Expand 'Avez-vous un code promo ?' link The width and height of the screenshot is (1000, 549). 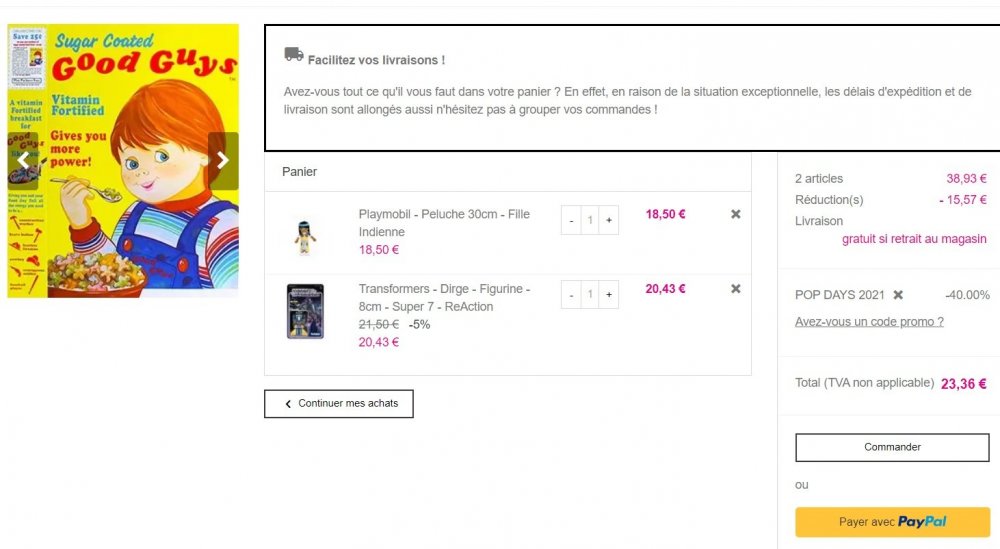(869, 322)
